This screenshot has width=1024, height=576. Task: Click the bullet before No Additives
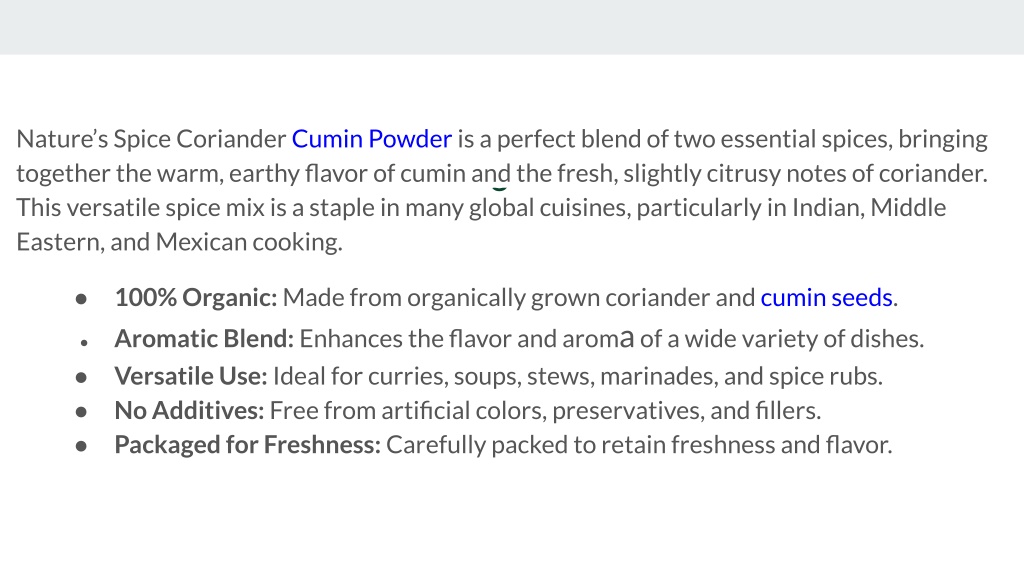(x=81, y=412)
